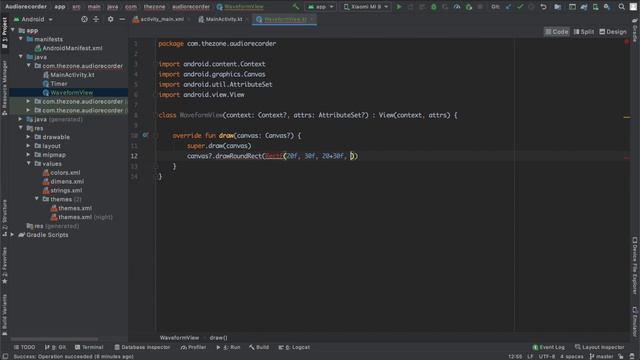640x360 pixels.
Task: Click the master git branch widget
Action: point(601,356)
